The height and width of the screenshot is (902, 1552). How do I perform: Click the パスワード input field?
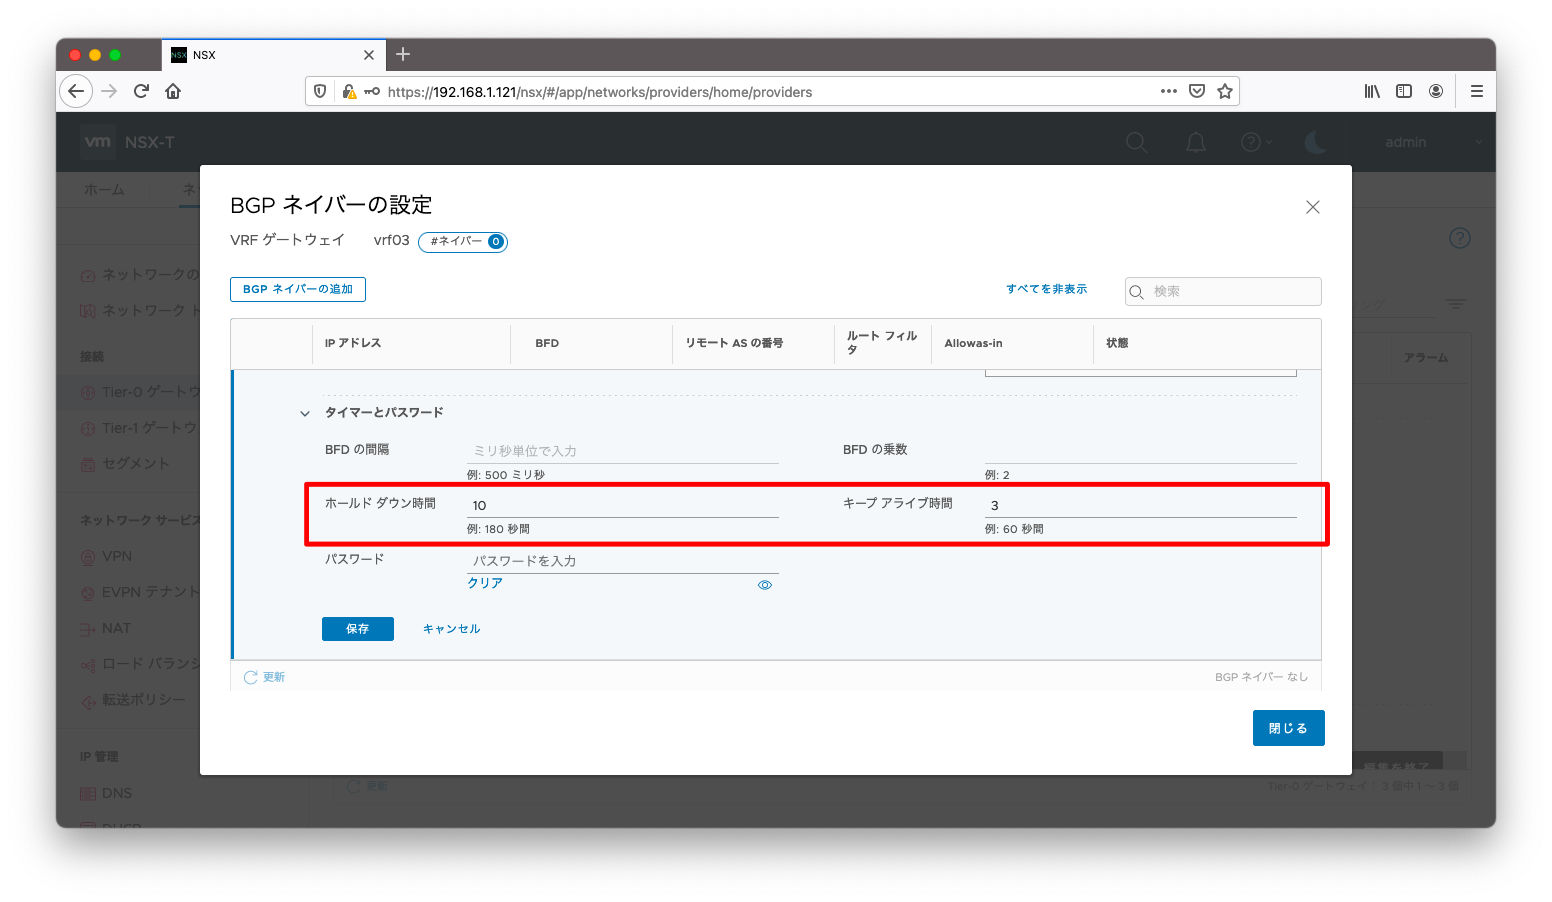[x=622, y=561]
